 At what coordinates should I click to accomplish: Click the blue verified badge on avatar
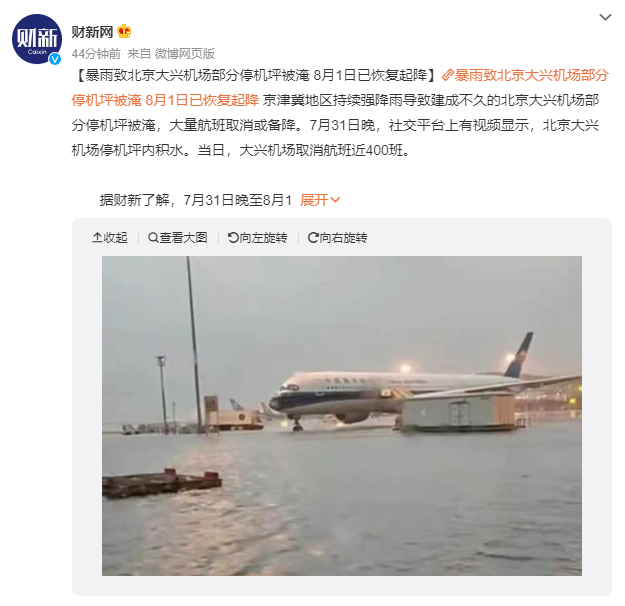(x=55, y=59)
